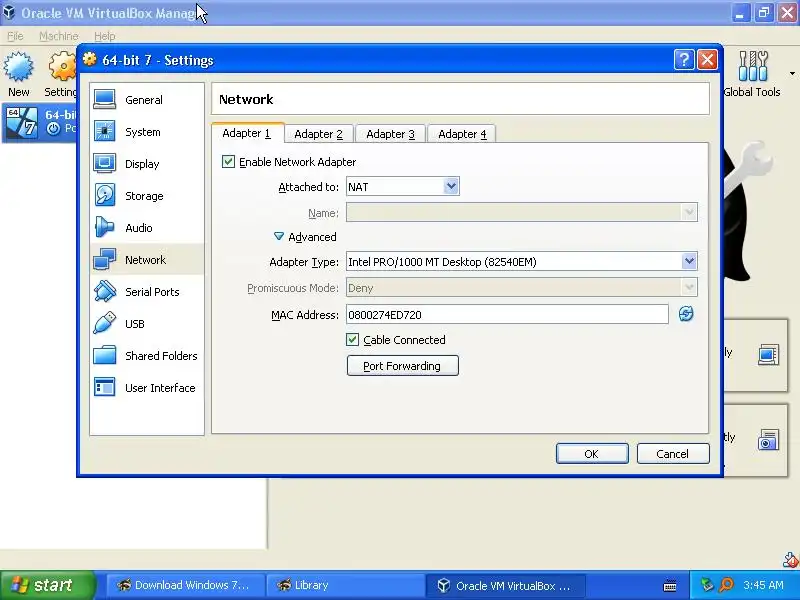This screenshot has width=800, height=600.
Task: Click the Network page heading
Action: pyautogui.click(x=246, y=99)
